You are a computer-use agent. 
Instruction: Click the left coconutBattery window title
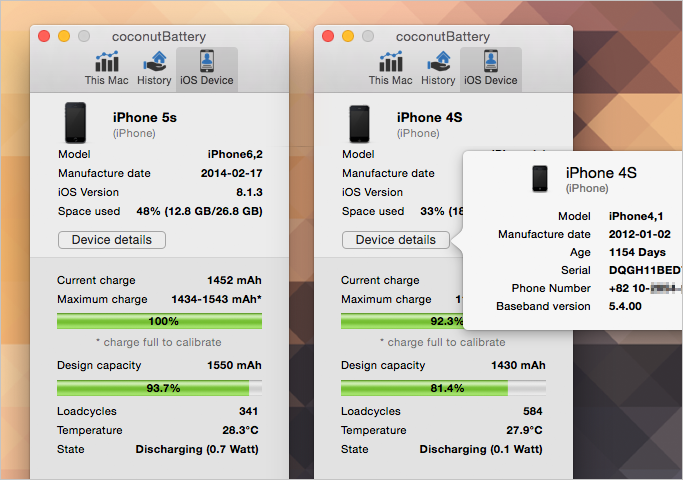click(x=159, y=37)
